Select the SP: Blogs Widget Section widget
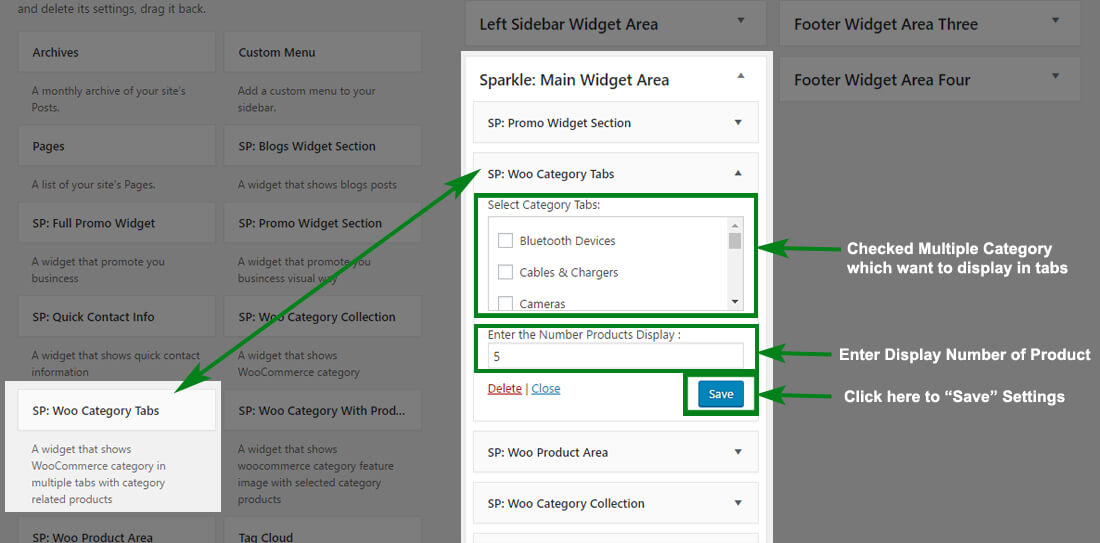The image size is (1100, 543). point(323,146)
